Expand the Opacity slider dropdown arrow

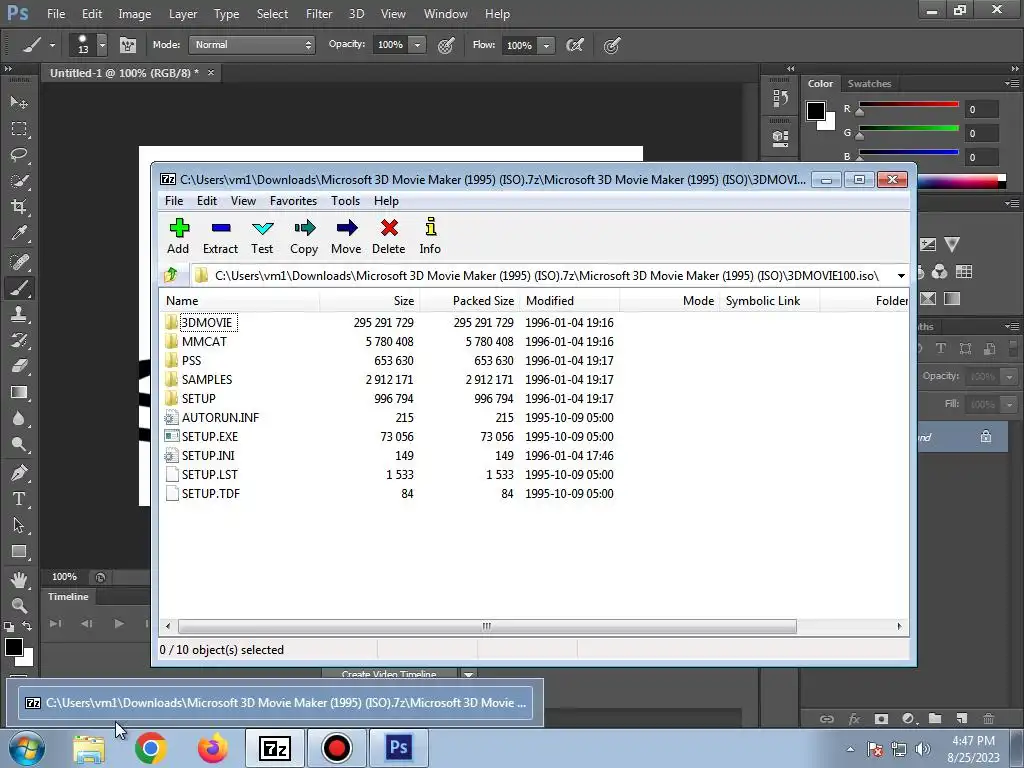point(417,45)
